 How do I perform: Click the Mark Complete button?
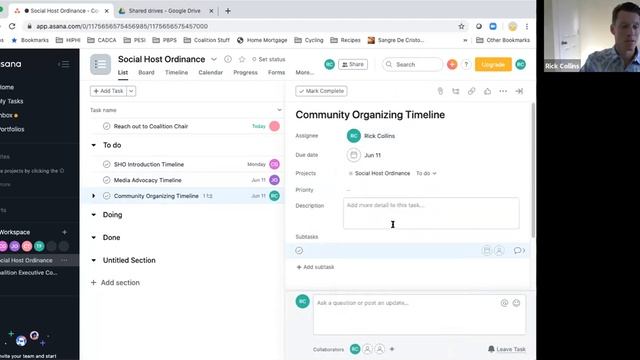[321, 91]
